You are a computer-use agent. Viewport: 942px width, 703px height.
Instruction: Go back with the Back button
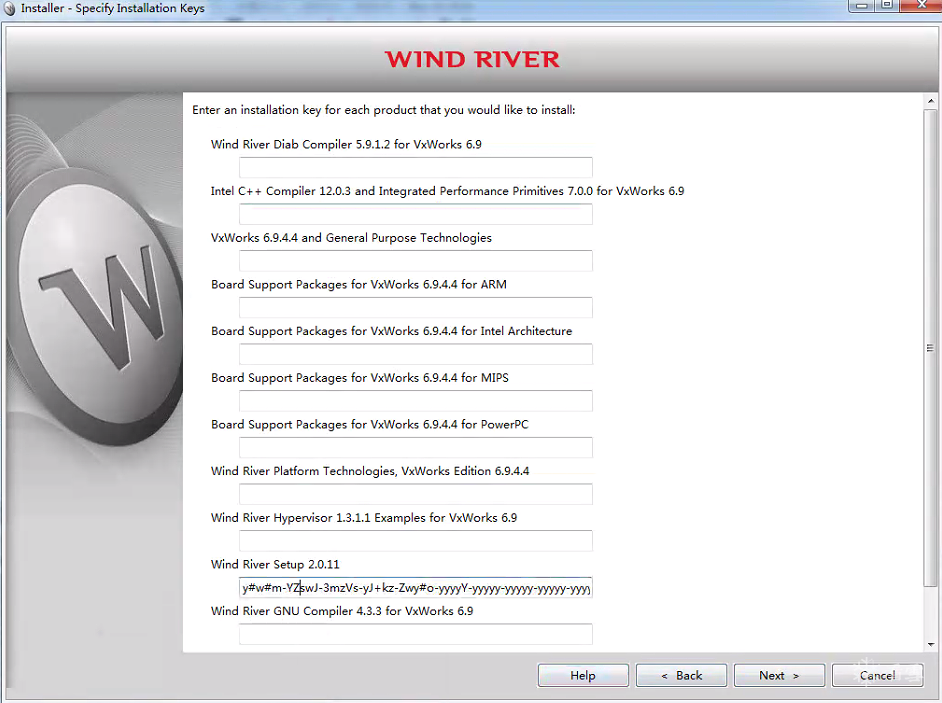pyautogui.click(x=681, y=675)
